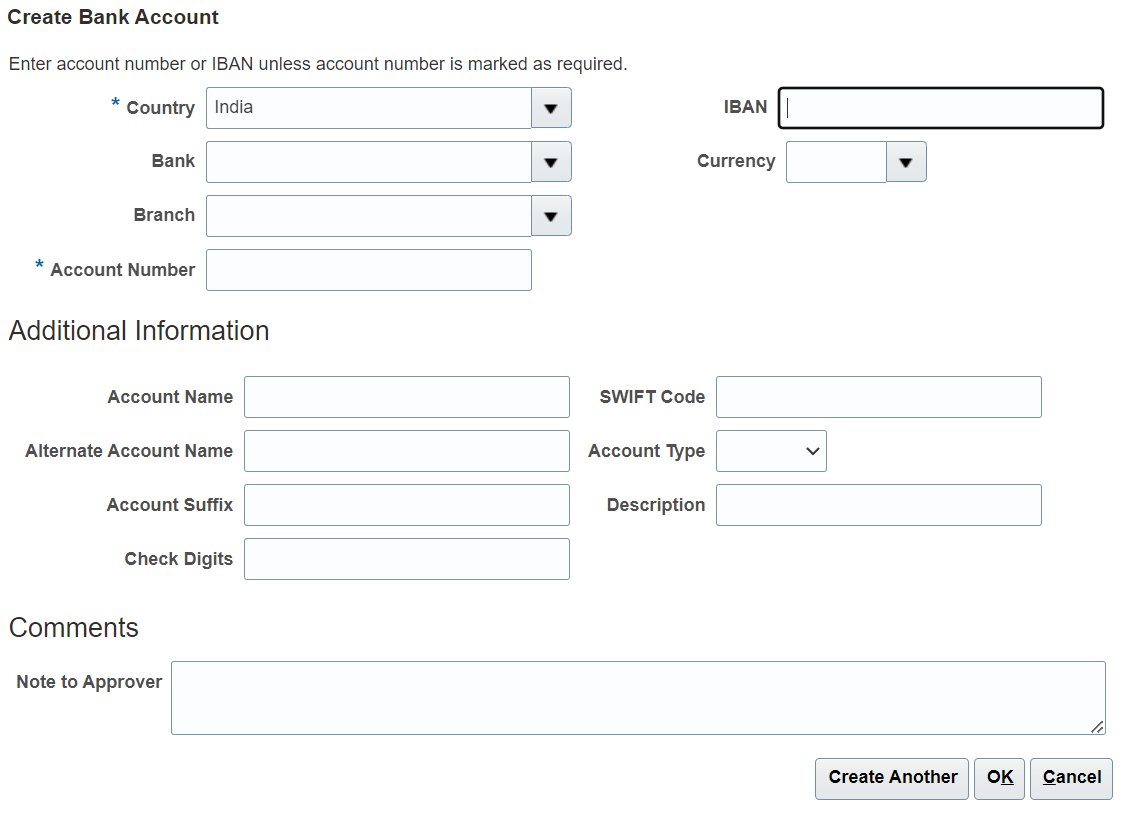Click inside the IBAN input field
Image resolution: width=1122 pixels, height=813 pixels.
tap(940, 107)
